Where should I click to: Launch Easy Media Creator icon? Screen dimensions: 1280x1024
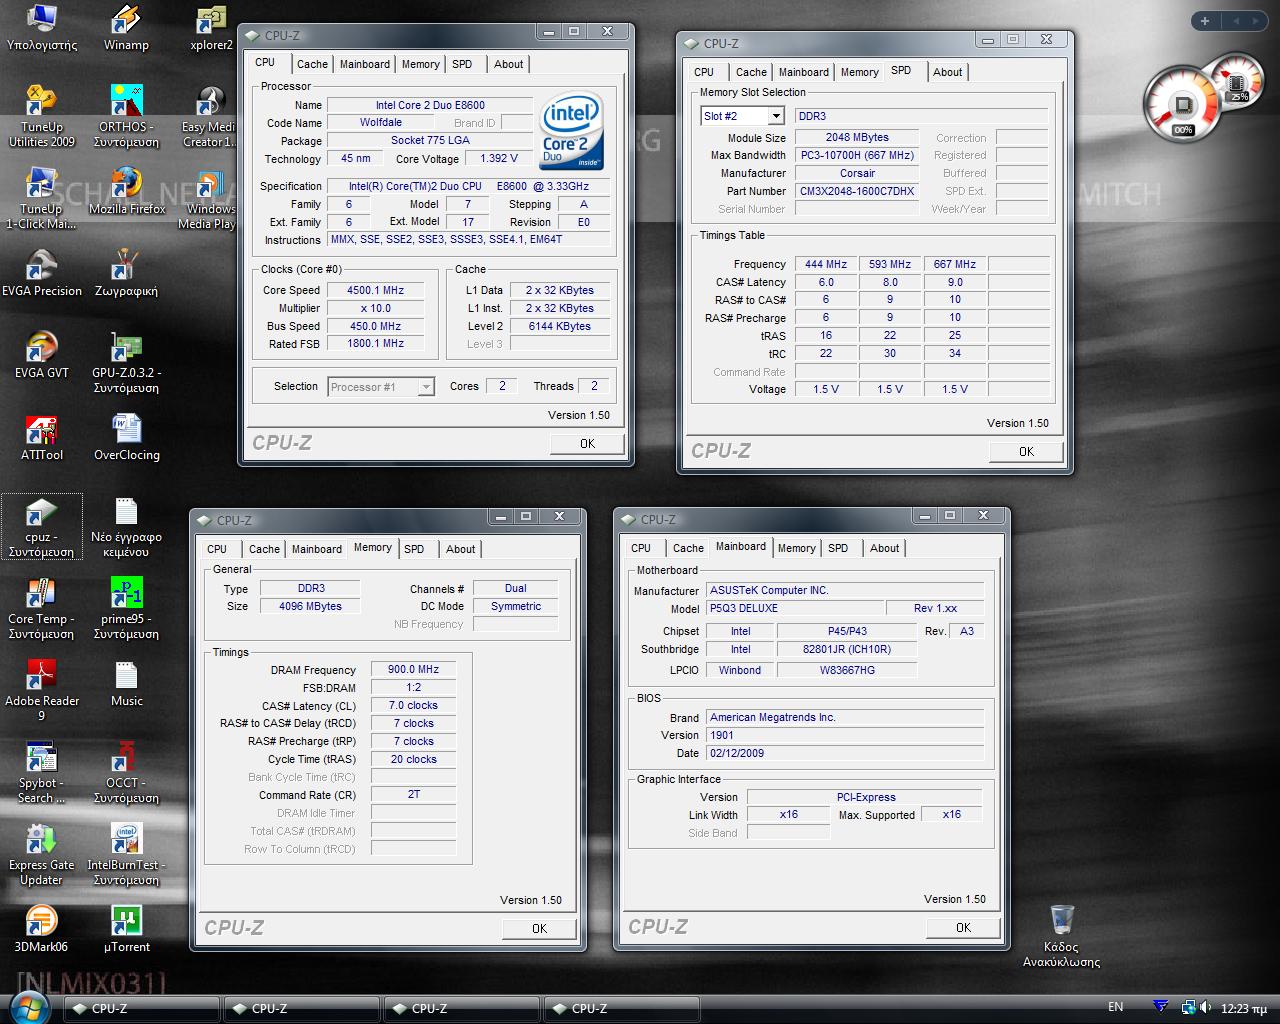click(x=209, y=116)
